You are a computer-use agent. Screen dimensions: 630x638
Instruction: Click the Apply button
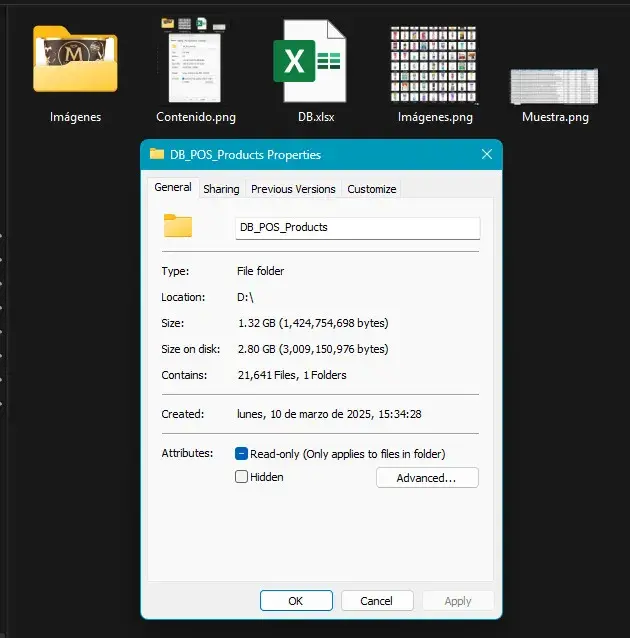pos(457,601)
